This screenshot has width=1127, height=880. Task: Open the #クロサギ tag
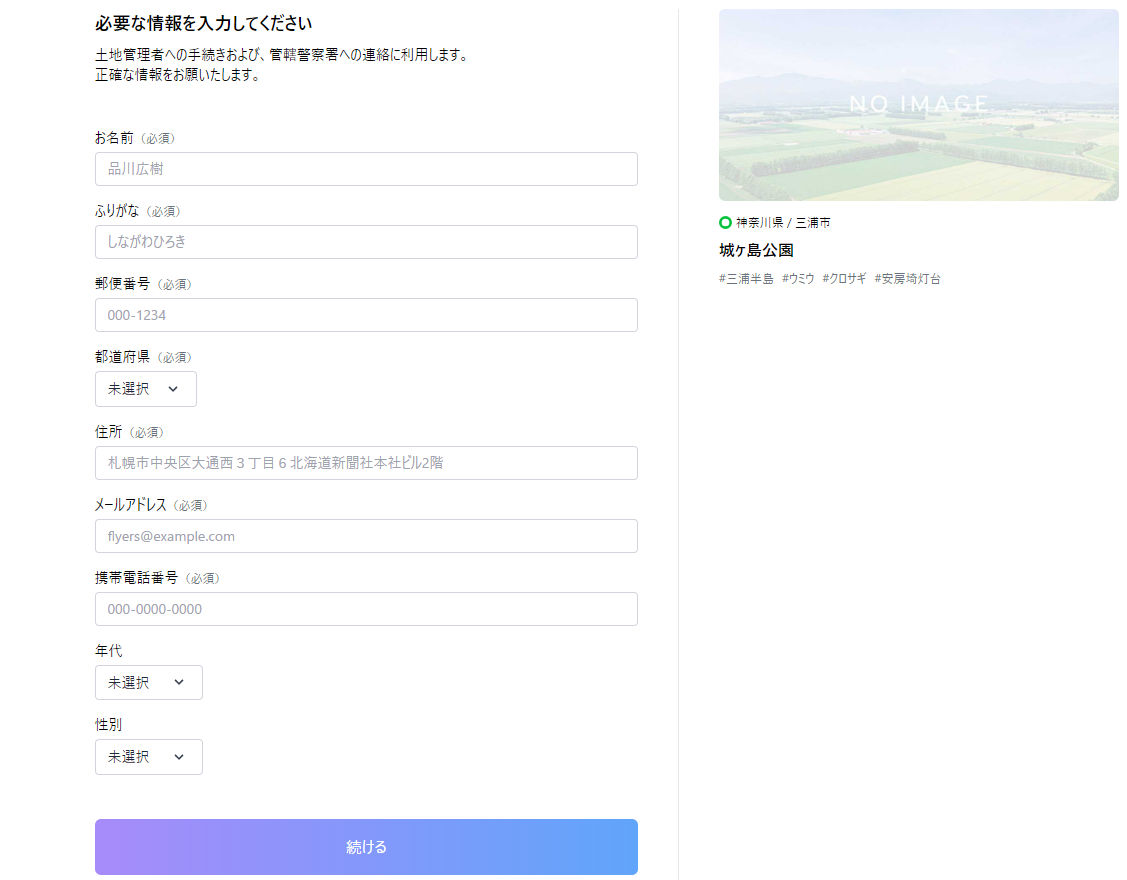(844, 279)
